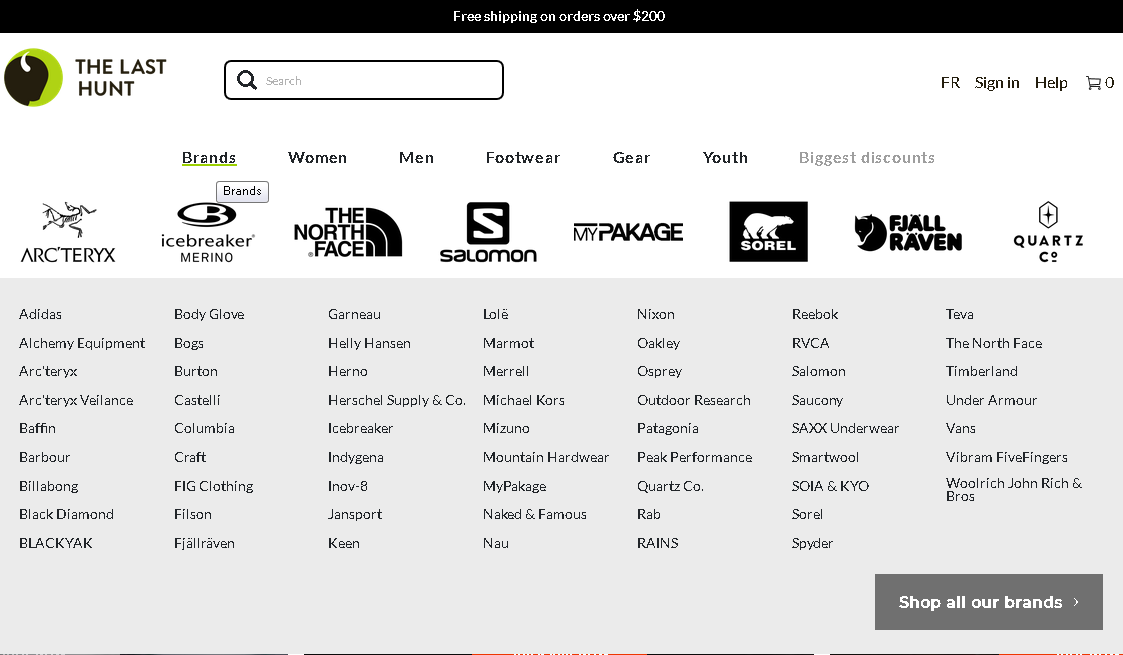Click Shop all our brands button
Viewport: 1123px width, 655px height.
pyautogui.click(x=988, y=602)
